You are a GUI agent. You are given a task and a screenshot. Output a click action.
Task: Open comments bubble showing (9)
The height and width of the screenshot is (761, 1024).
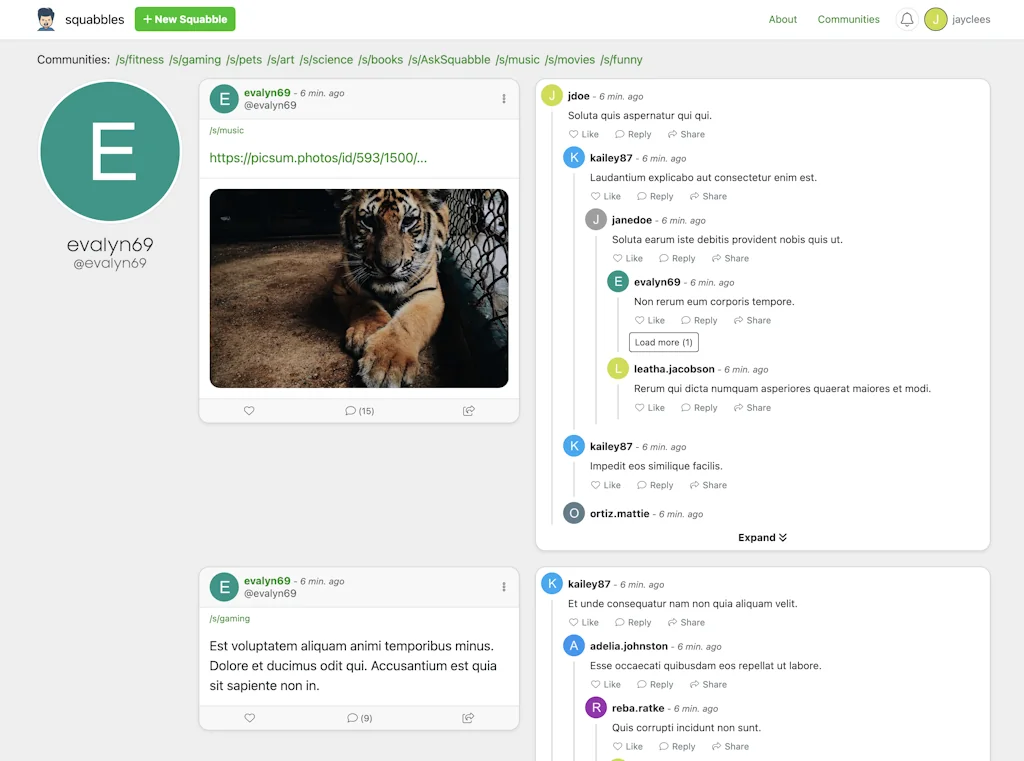coord(359,718)
